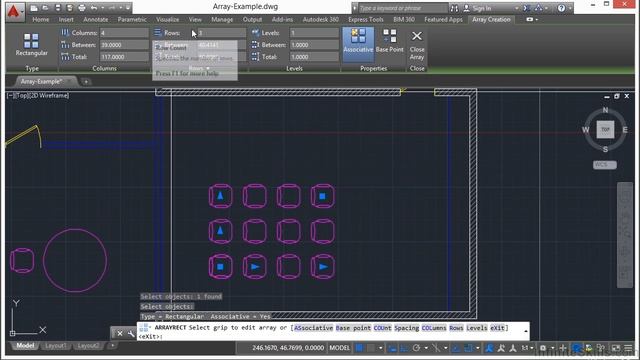Click the square grip on bottom-left chair
640x360 pixels.
(x=220, y=267)
